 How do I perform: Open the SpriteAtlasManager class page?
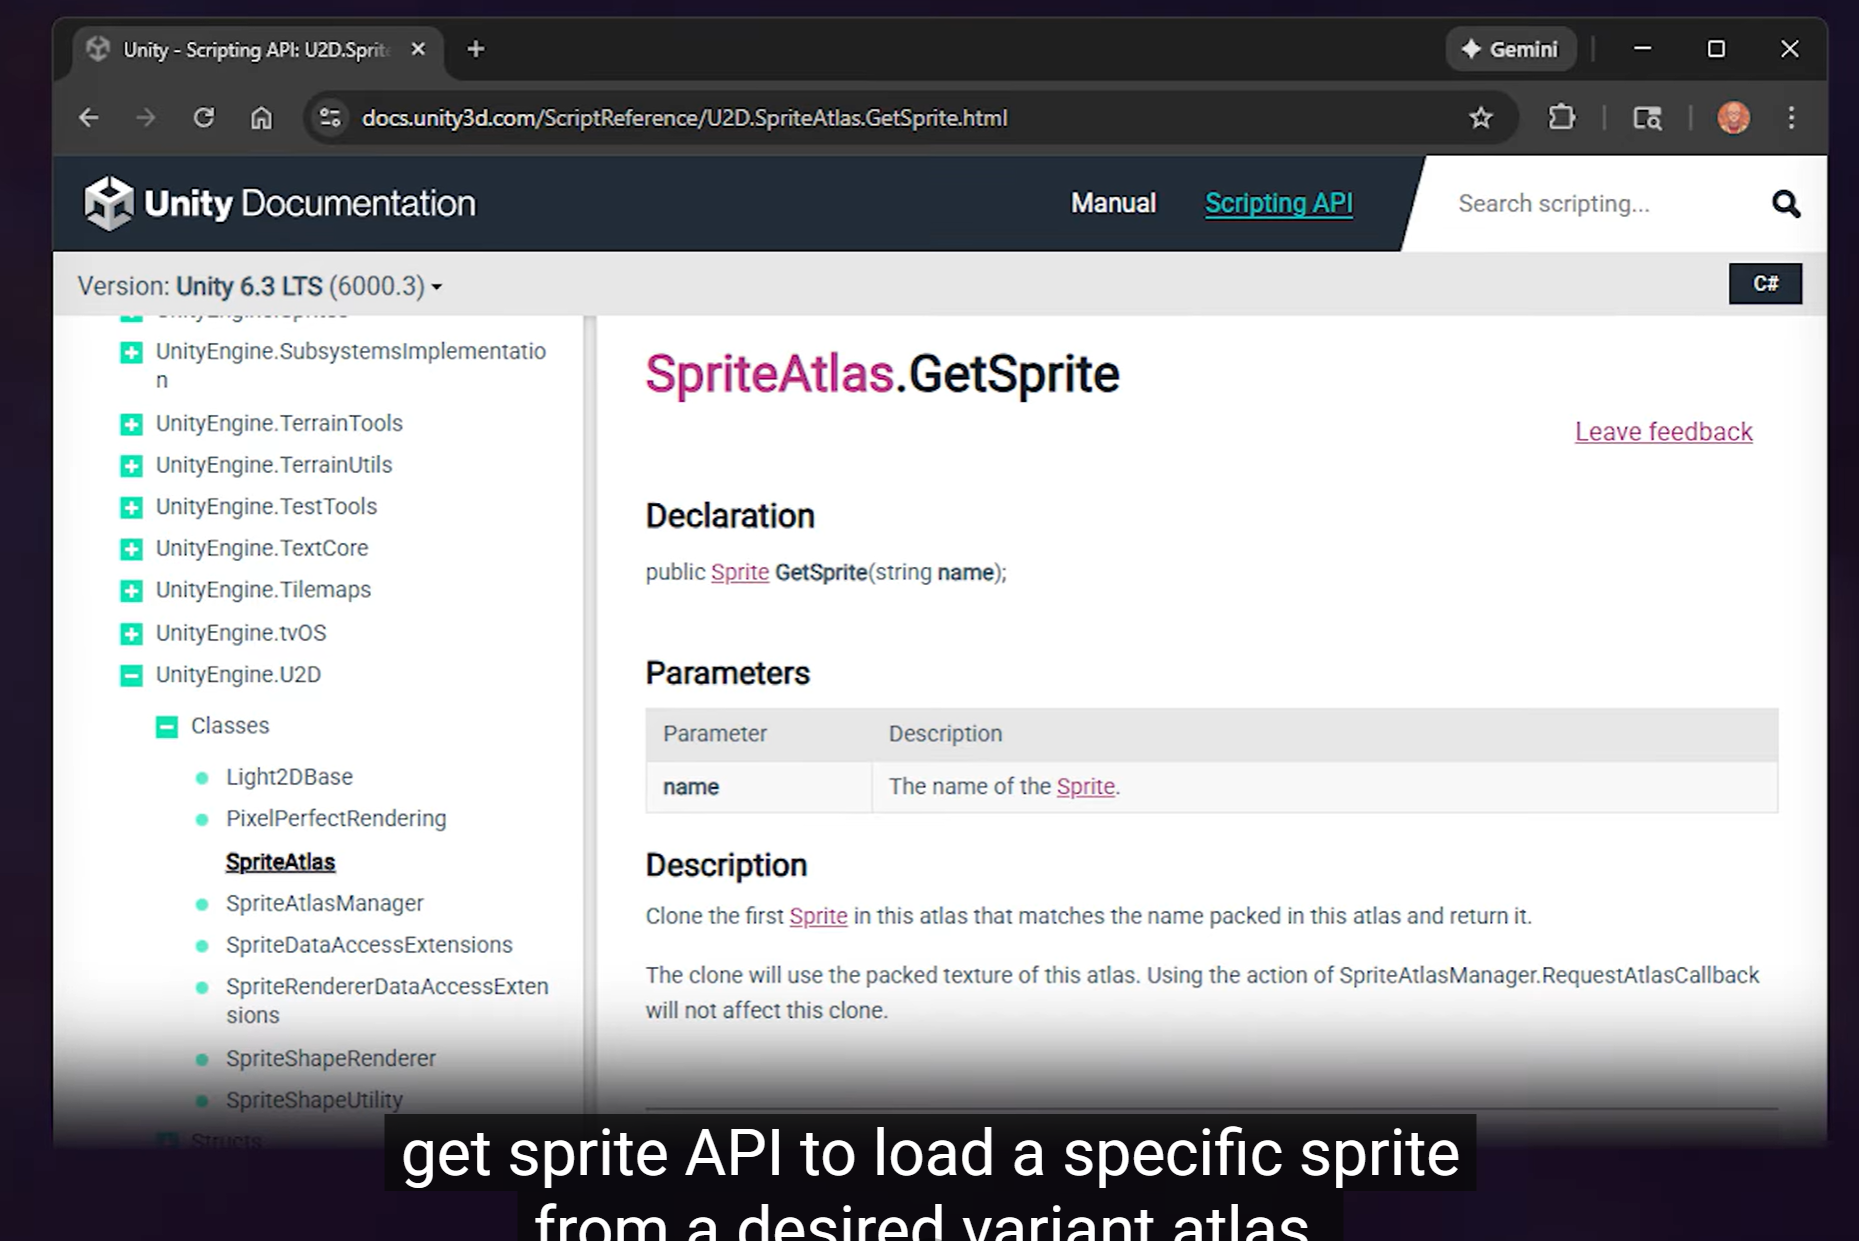coord(324,903)
